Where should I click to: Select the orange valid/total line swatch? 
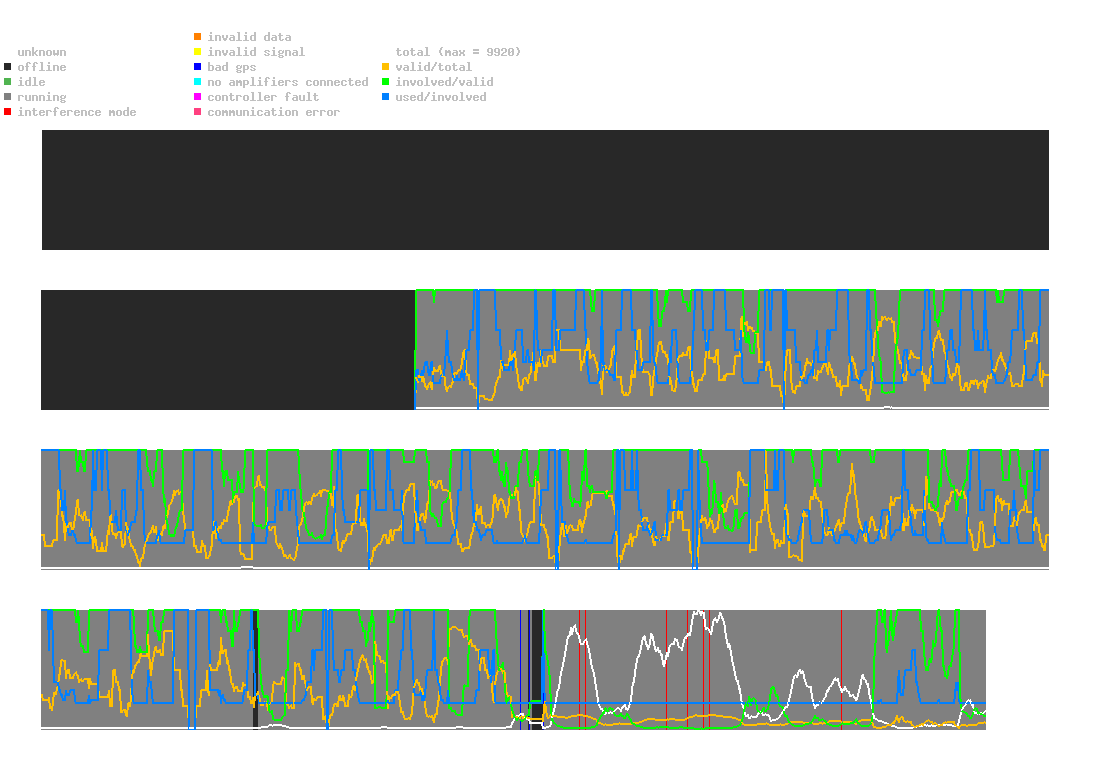(386, 67)
